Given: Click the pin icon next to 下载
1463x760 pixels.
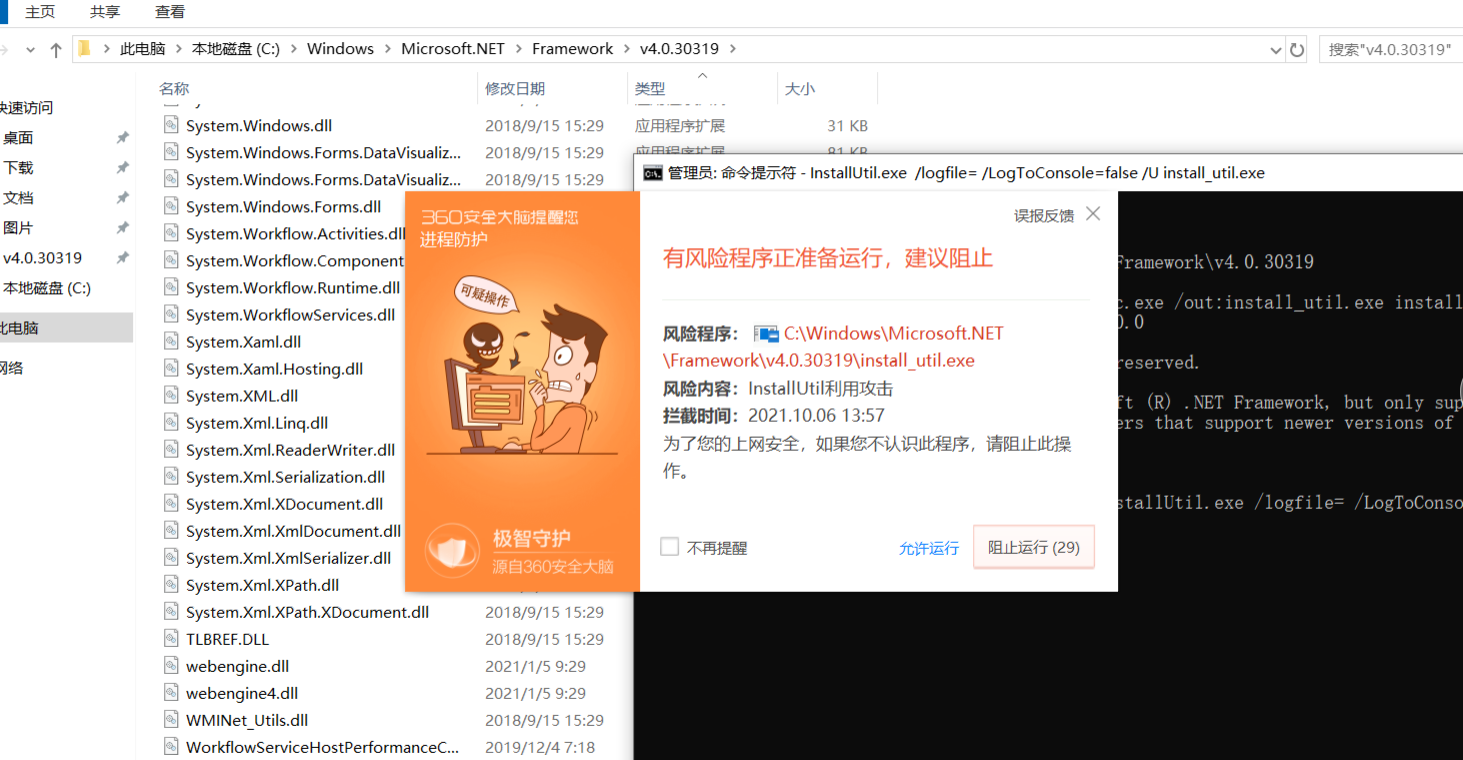Looking at the screenshot, I should pyautogui.click(x=122, y=168).
